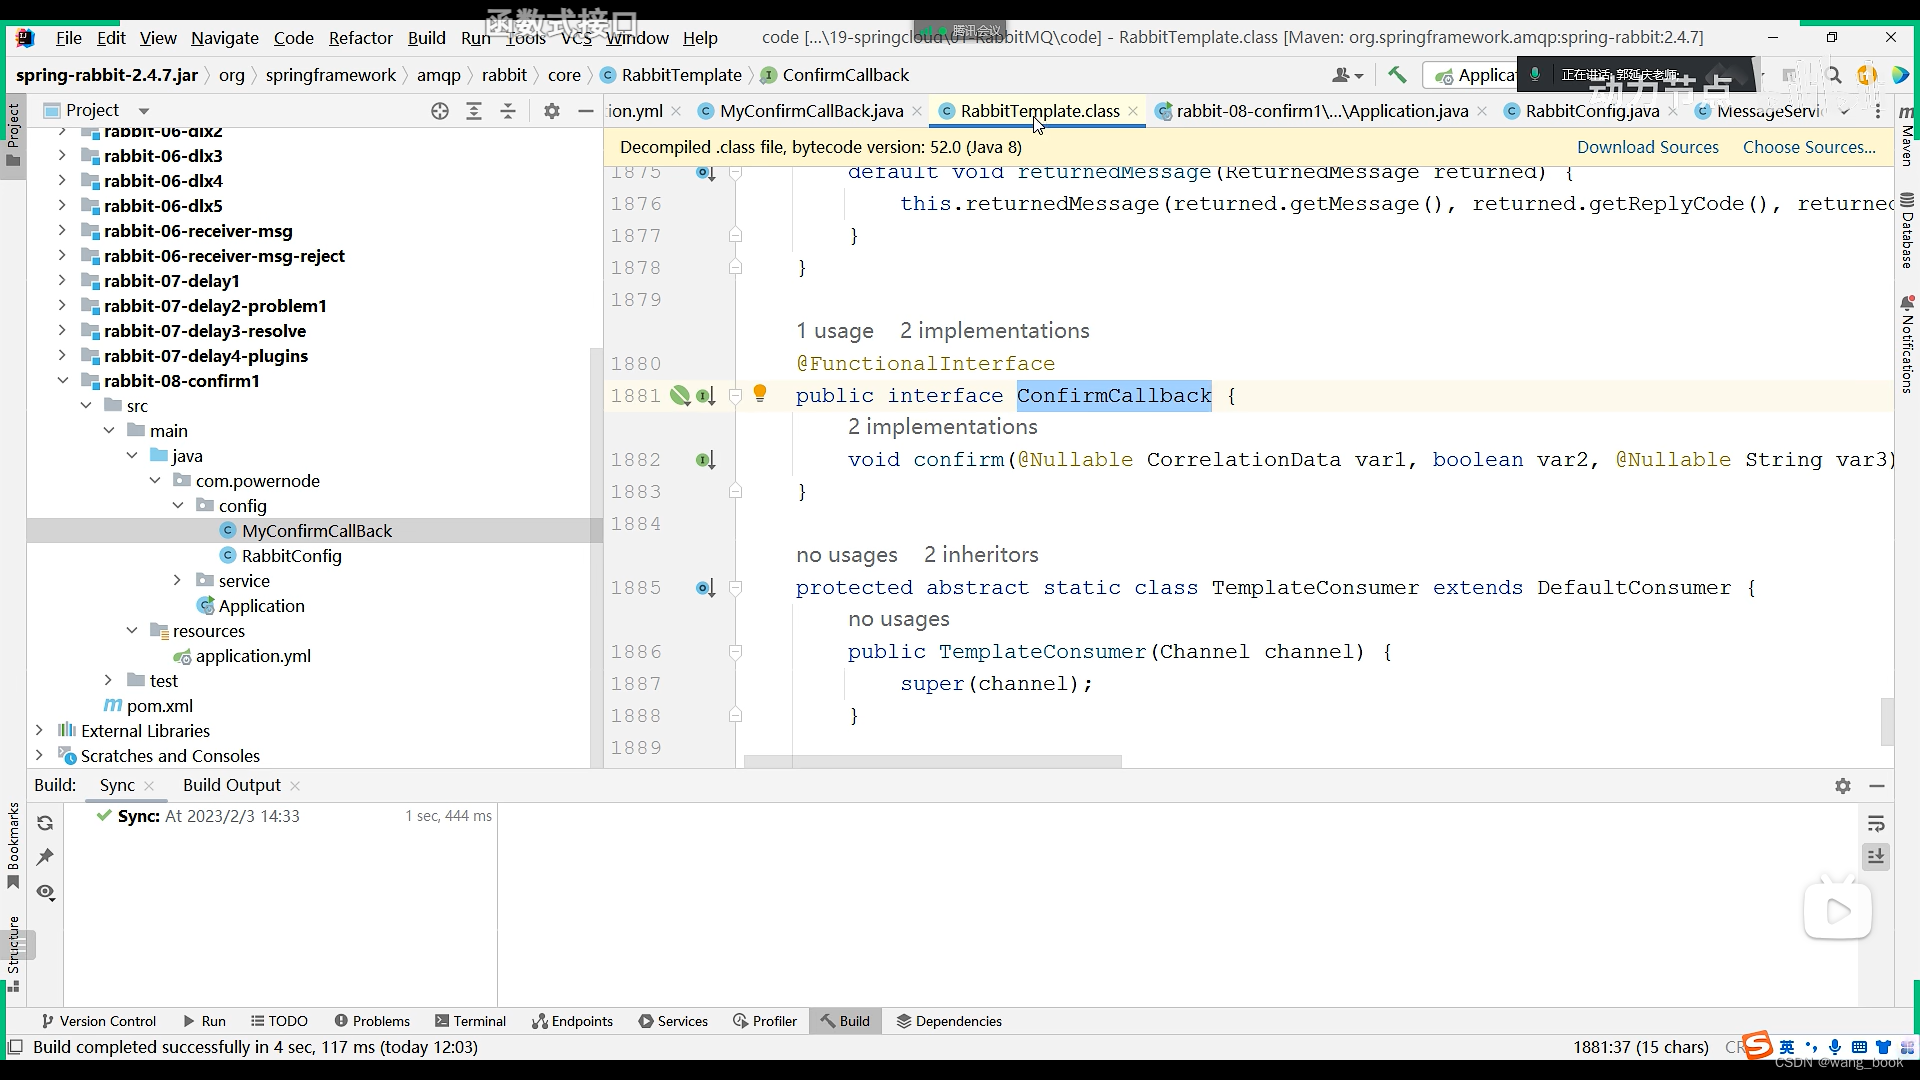
Task: Click the pin tab icon in Build panel
Action: (45, 857)
